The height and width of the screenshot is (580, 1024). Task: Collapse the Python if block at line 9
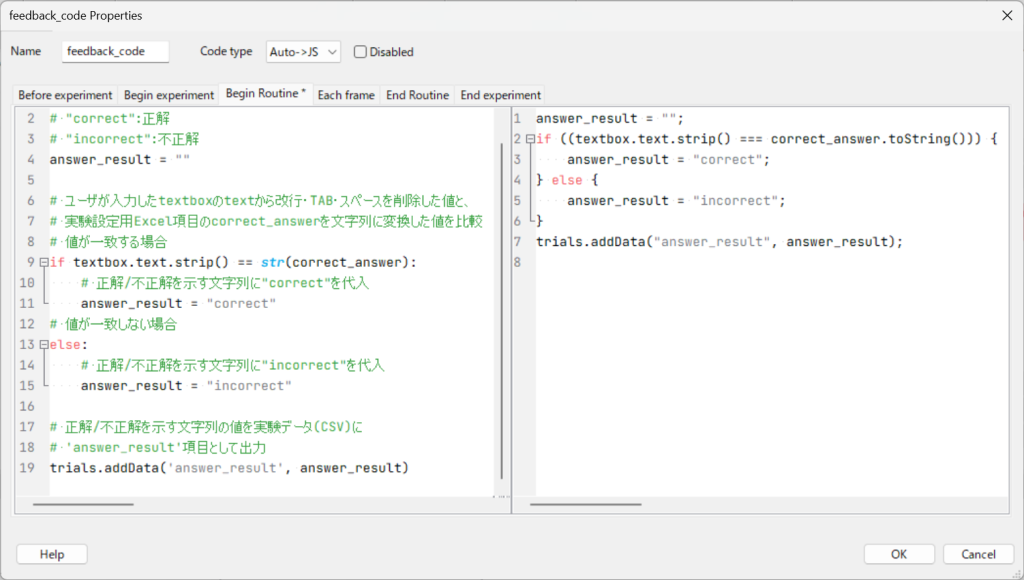click(44, 263)
